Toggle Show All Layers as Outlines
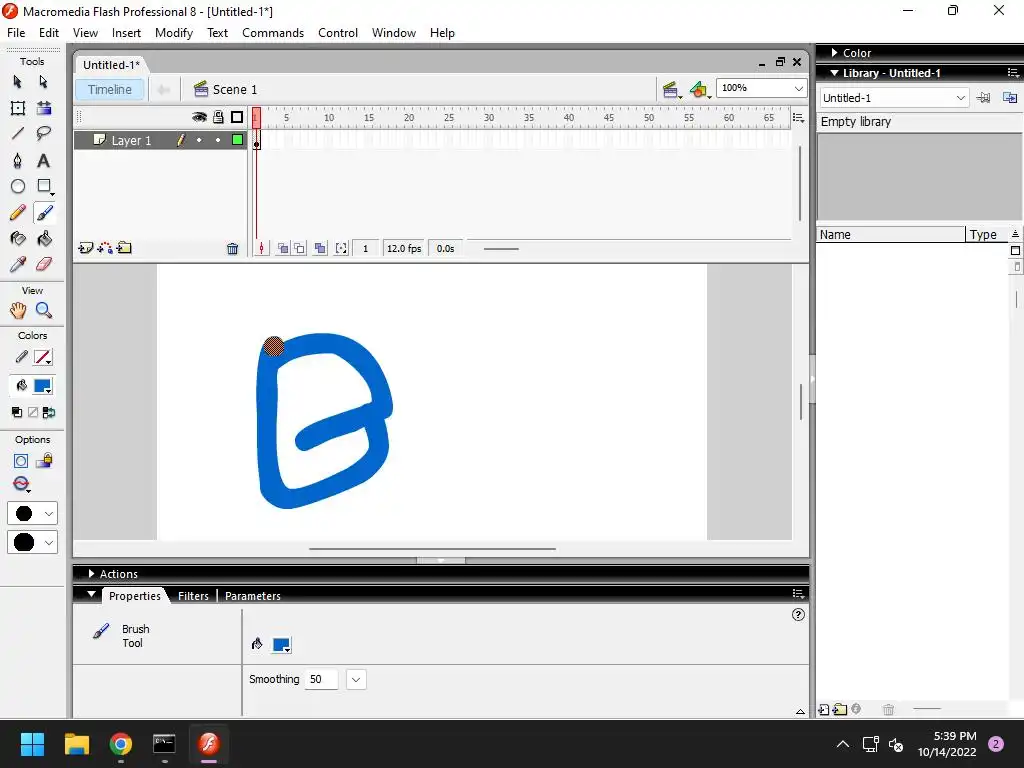The height and width of the screenshot is (768, 1024). point(237,117)
